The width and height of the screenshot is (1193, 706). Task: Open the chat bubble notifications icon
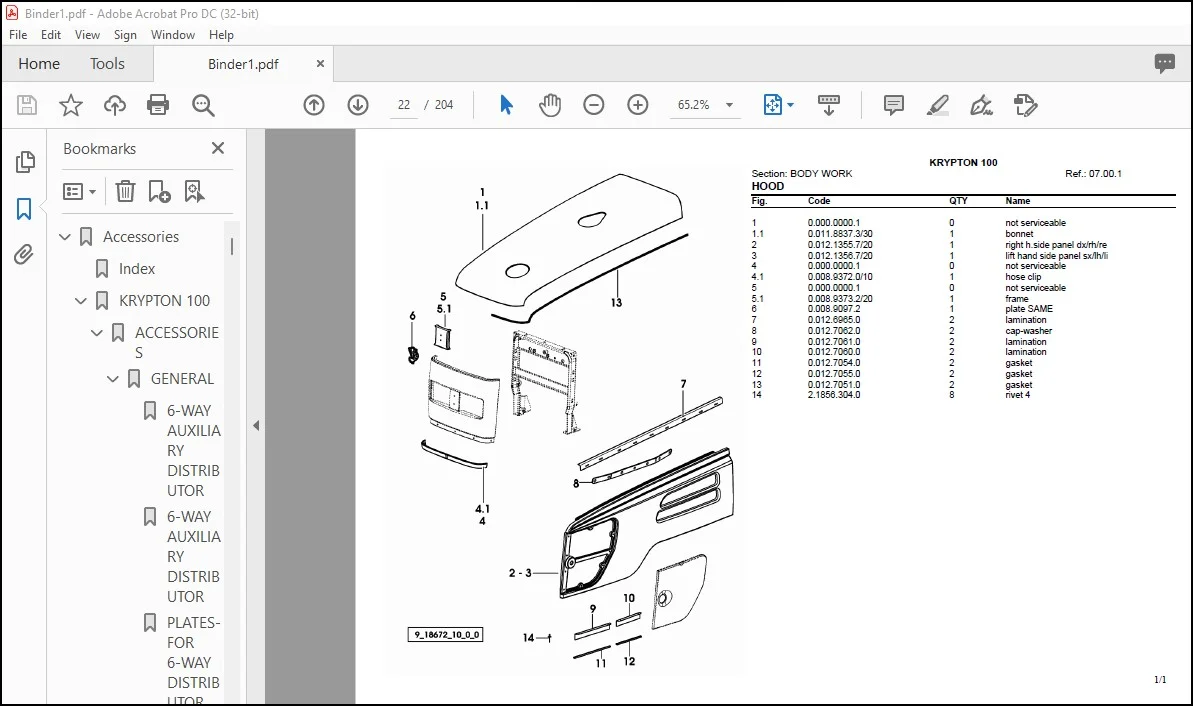[x=1164, y=63]
